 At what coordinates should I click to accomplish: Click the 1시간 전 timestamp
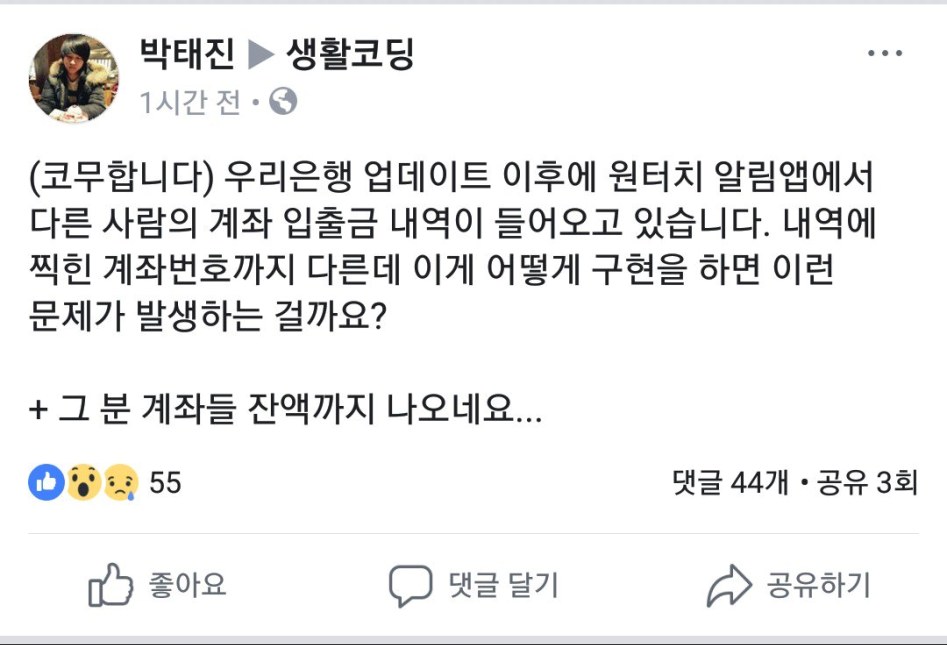click(191, 102)
